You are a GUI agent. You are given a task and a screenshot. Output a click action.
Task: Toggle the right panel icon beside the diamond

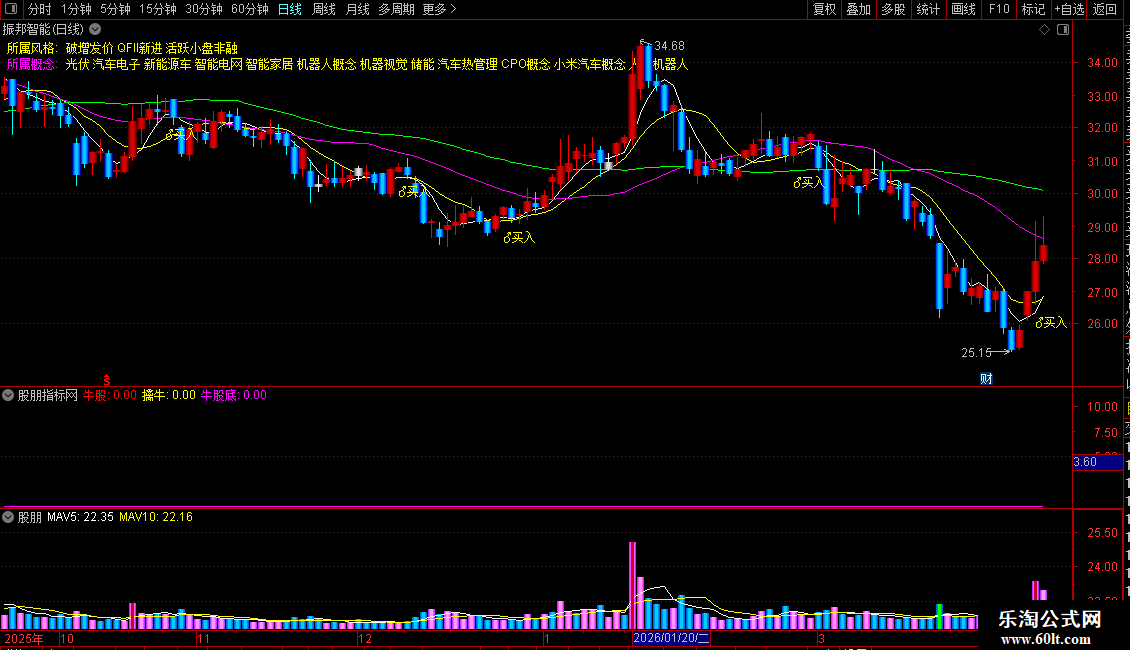(x=1063, y=30)
